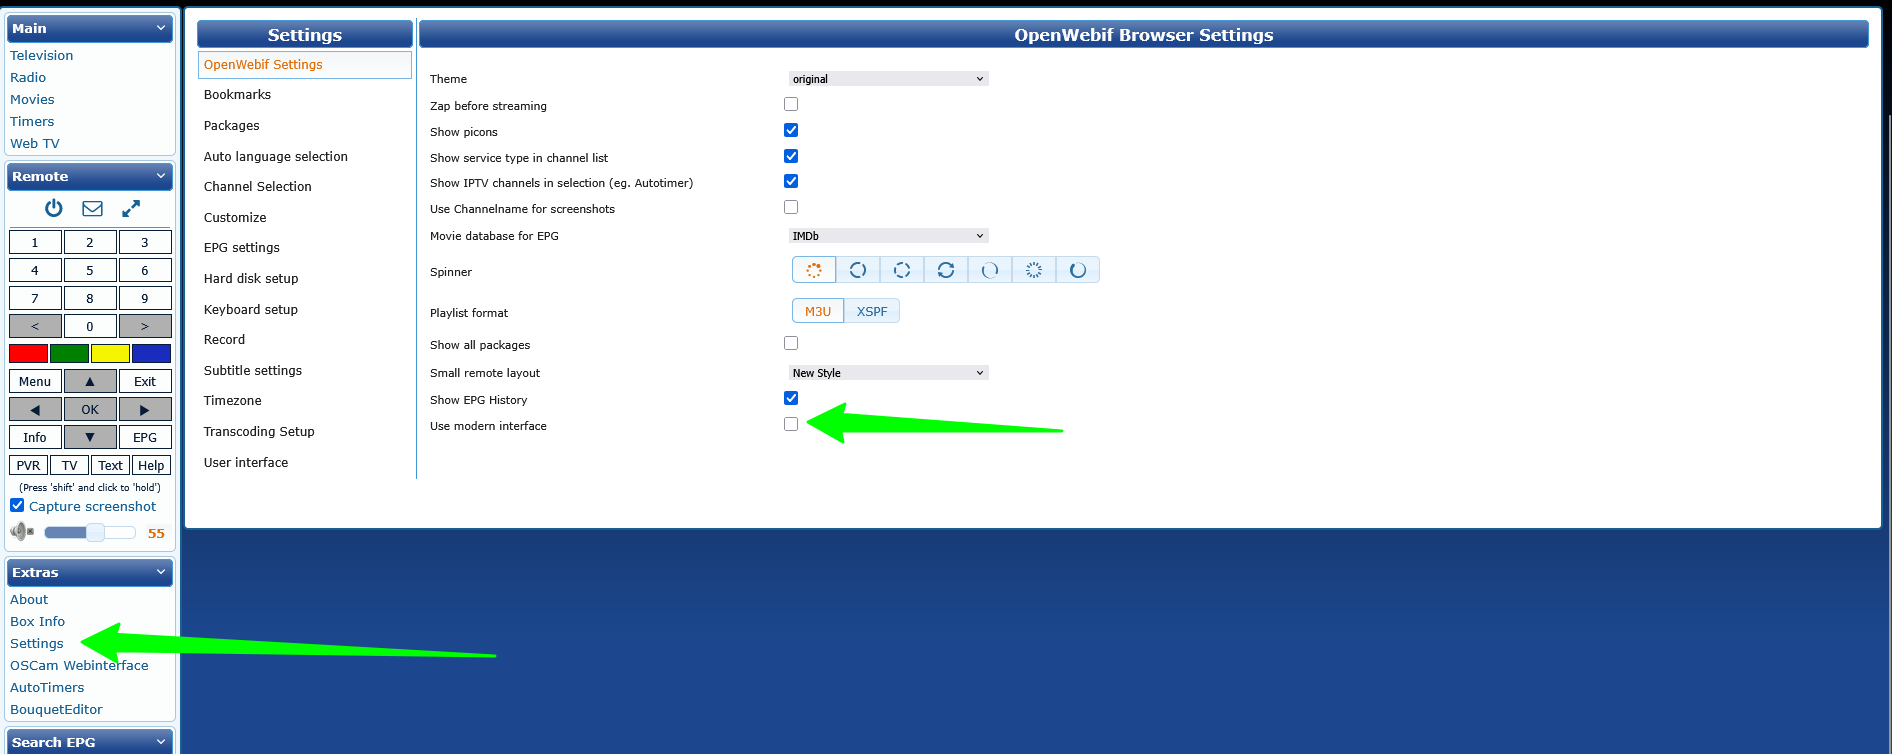Click the envelope message icon
Screen dimensions: 1892x754
click(x=92, y=208)
